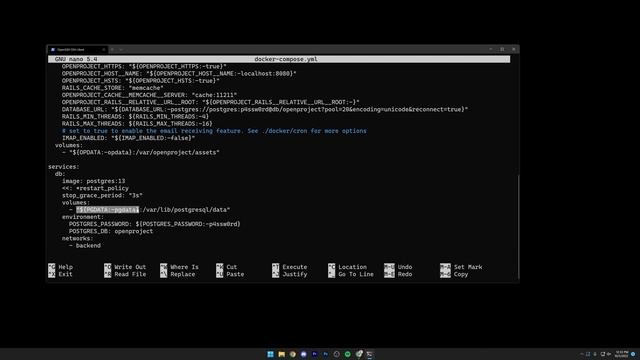Screen dimensions: 640x360
Task: Click the Replace shortcut
Action: point(178,274)
